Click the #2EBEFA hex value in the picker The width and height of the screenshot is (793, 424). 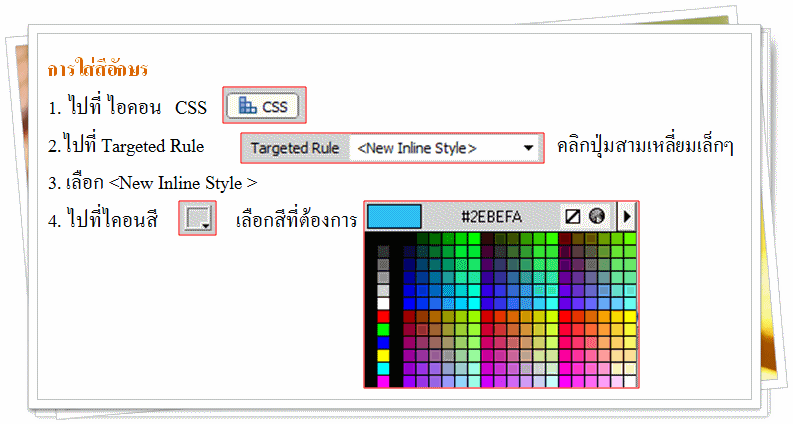tap(491, 217)
